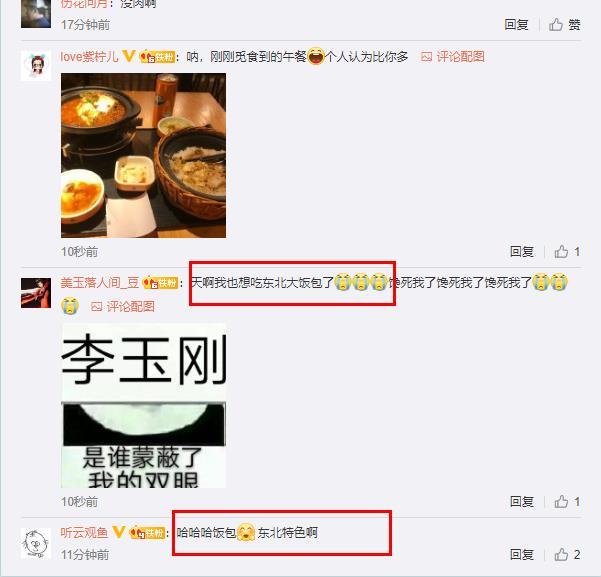Screen dimensions: 601x577
Task: Open 美玉落人间_豆's avatar picture
Action: click(36, 293)
